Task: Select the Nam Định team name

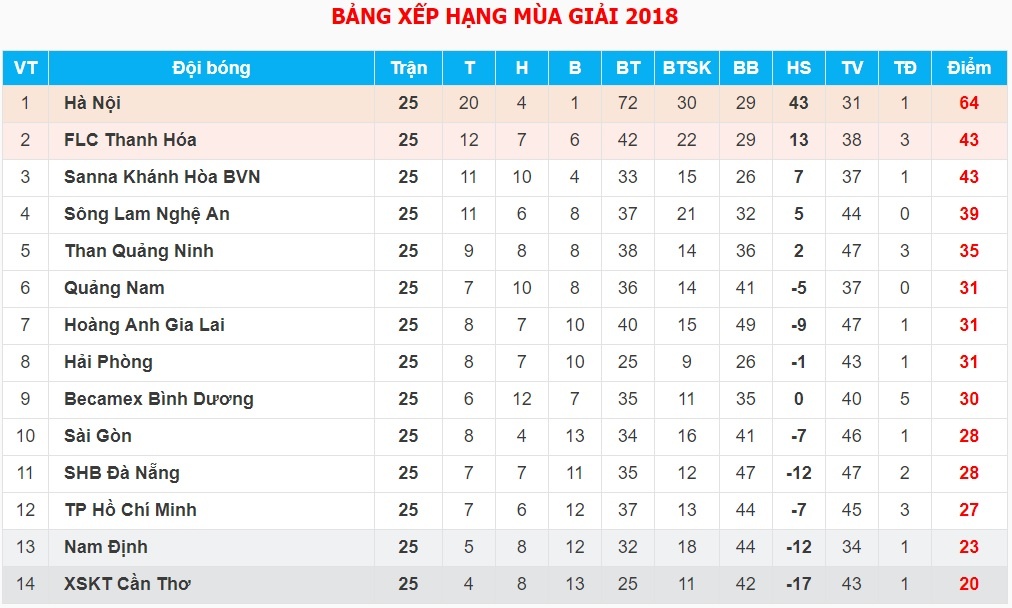Action: [106, 547]
